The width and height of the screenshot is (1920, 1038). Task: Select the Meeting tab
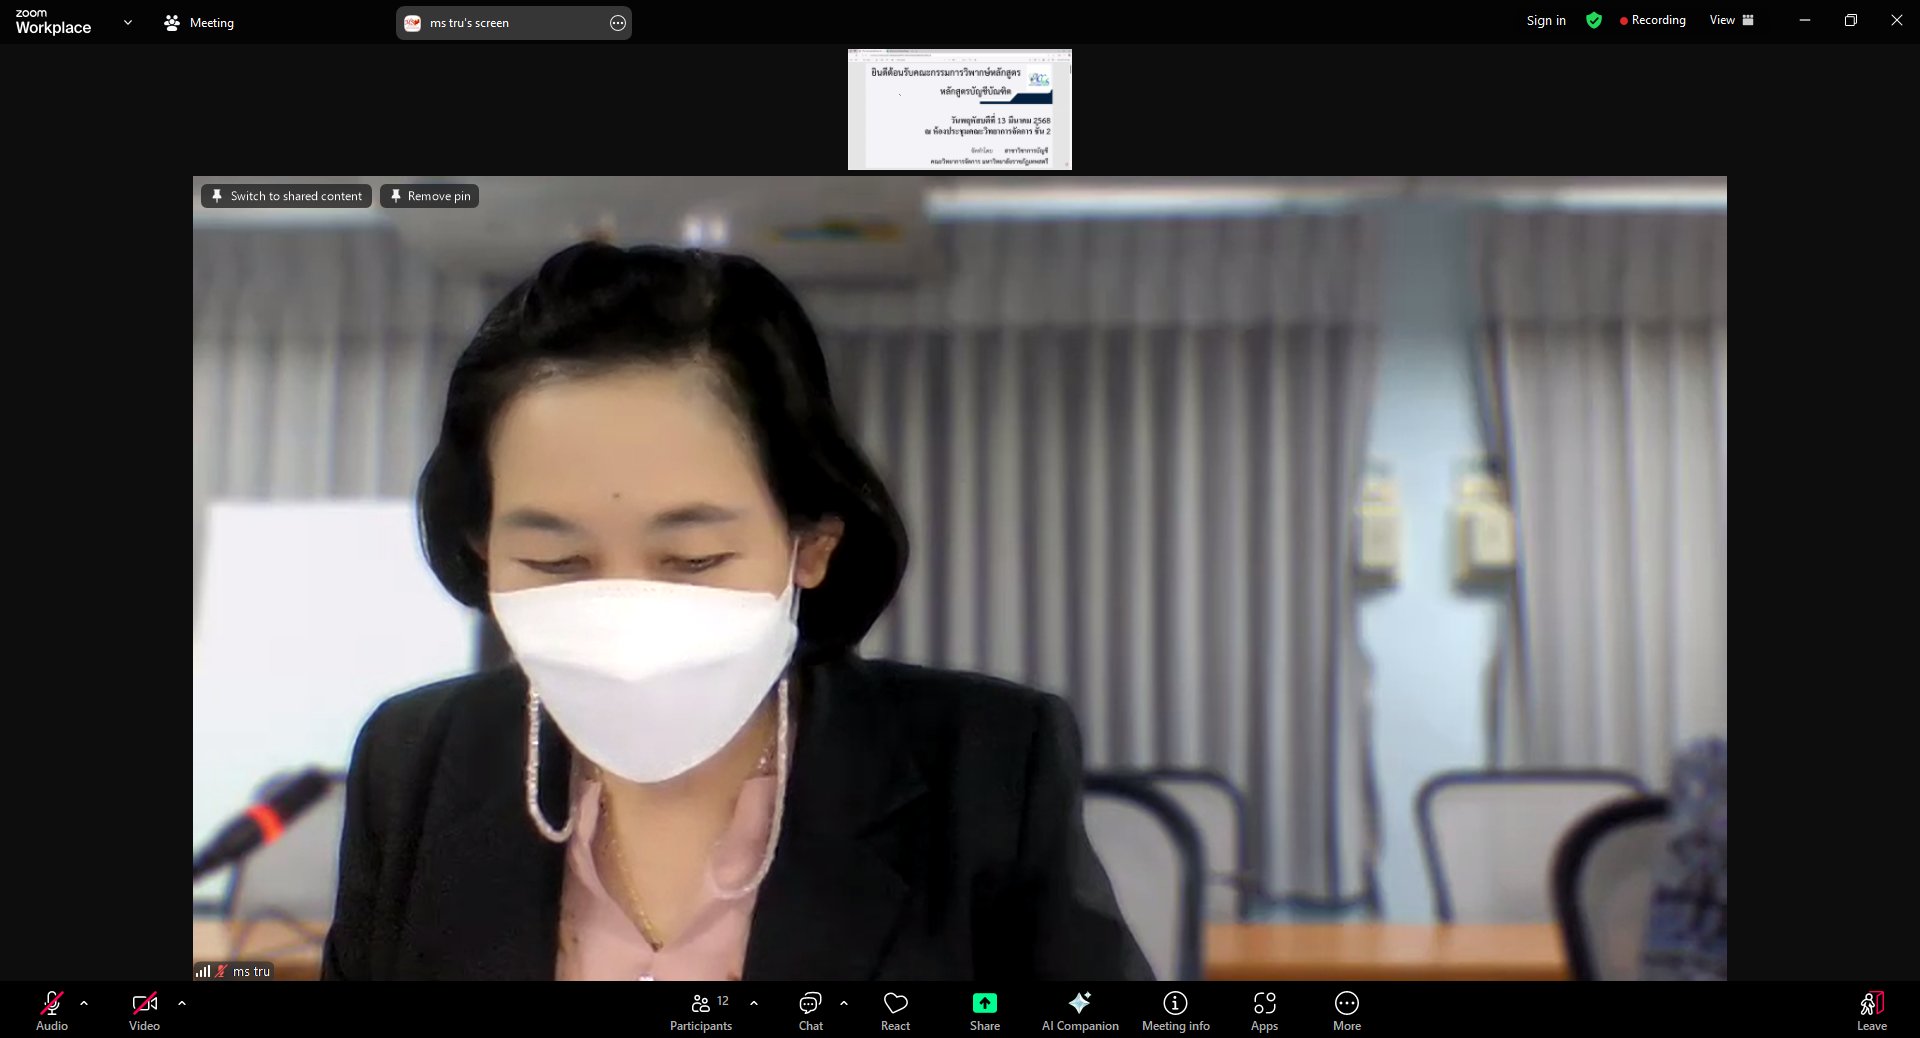tap(199, 22)
